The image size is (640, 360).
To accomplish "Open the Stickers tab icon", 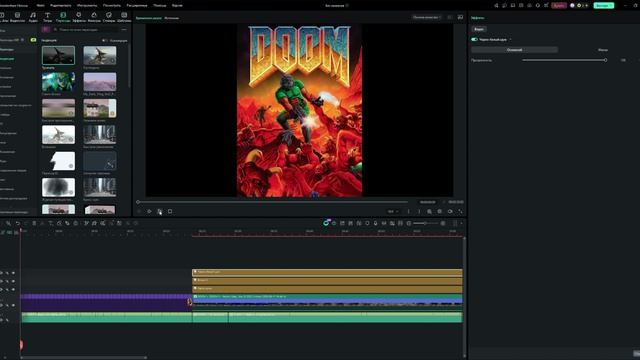I will pos(109,16).
